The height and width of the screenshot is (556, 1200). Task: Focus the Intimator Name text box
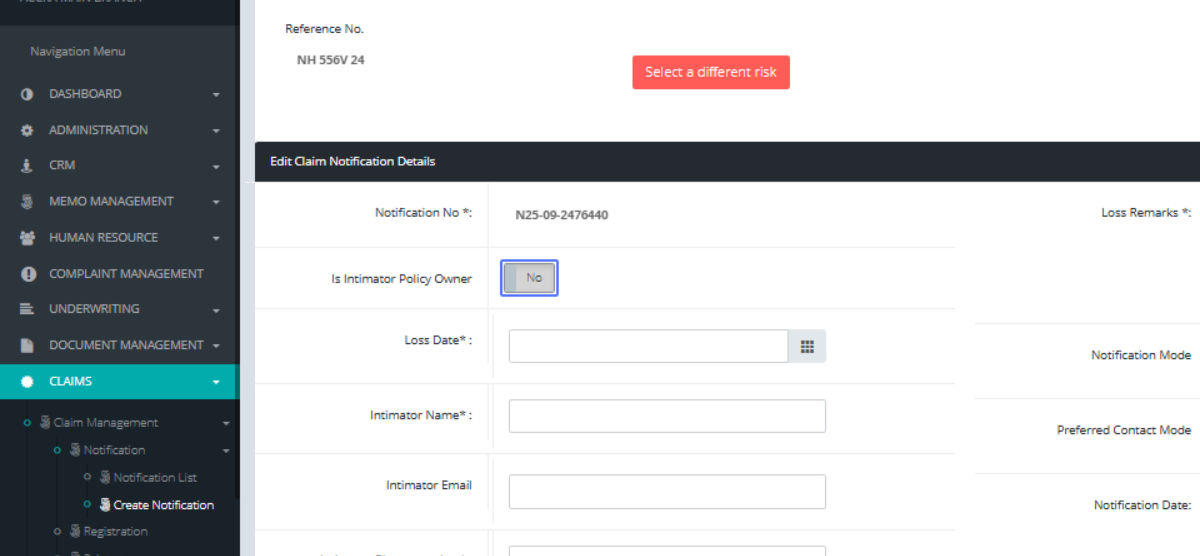667,416
